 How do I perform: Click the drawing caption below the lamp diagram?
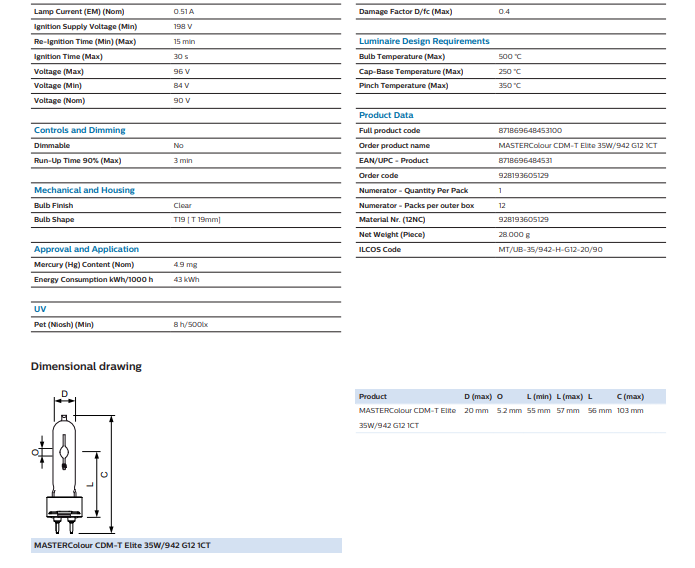click(122, 545)
